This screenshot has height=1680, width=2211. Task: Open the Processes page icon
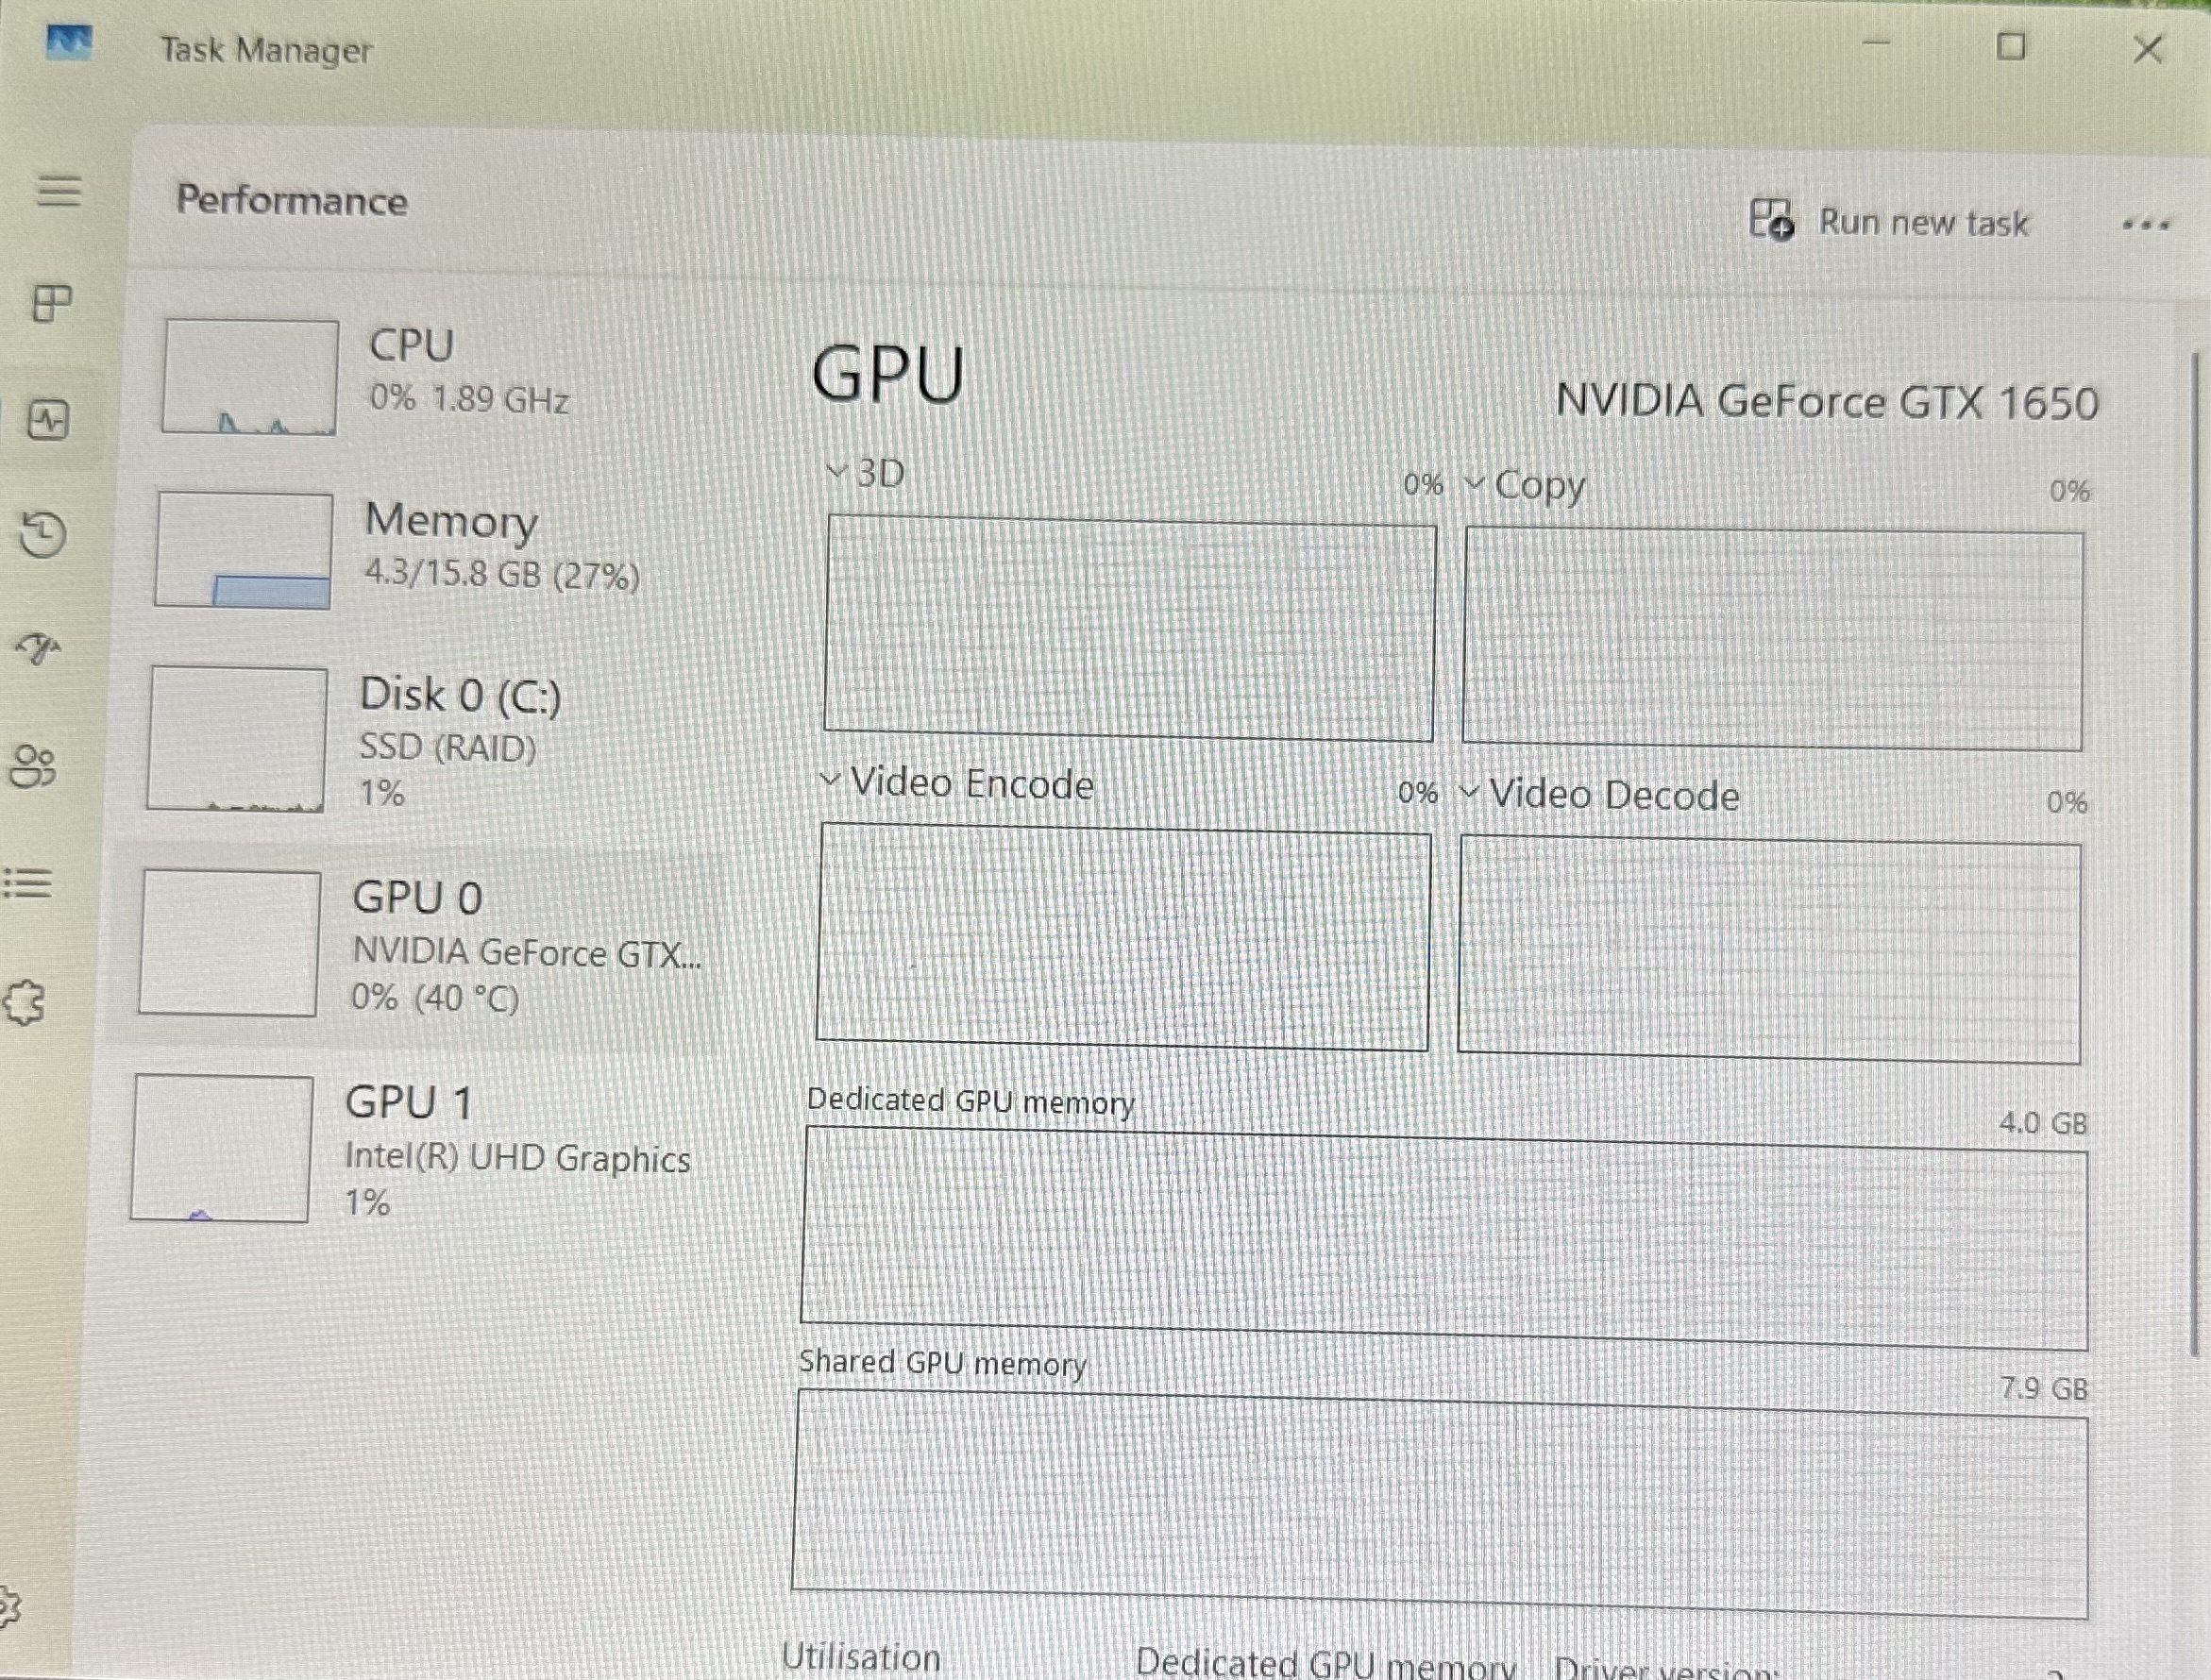coord(52,303)
